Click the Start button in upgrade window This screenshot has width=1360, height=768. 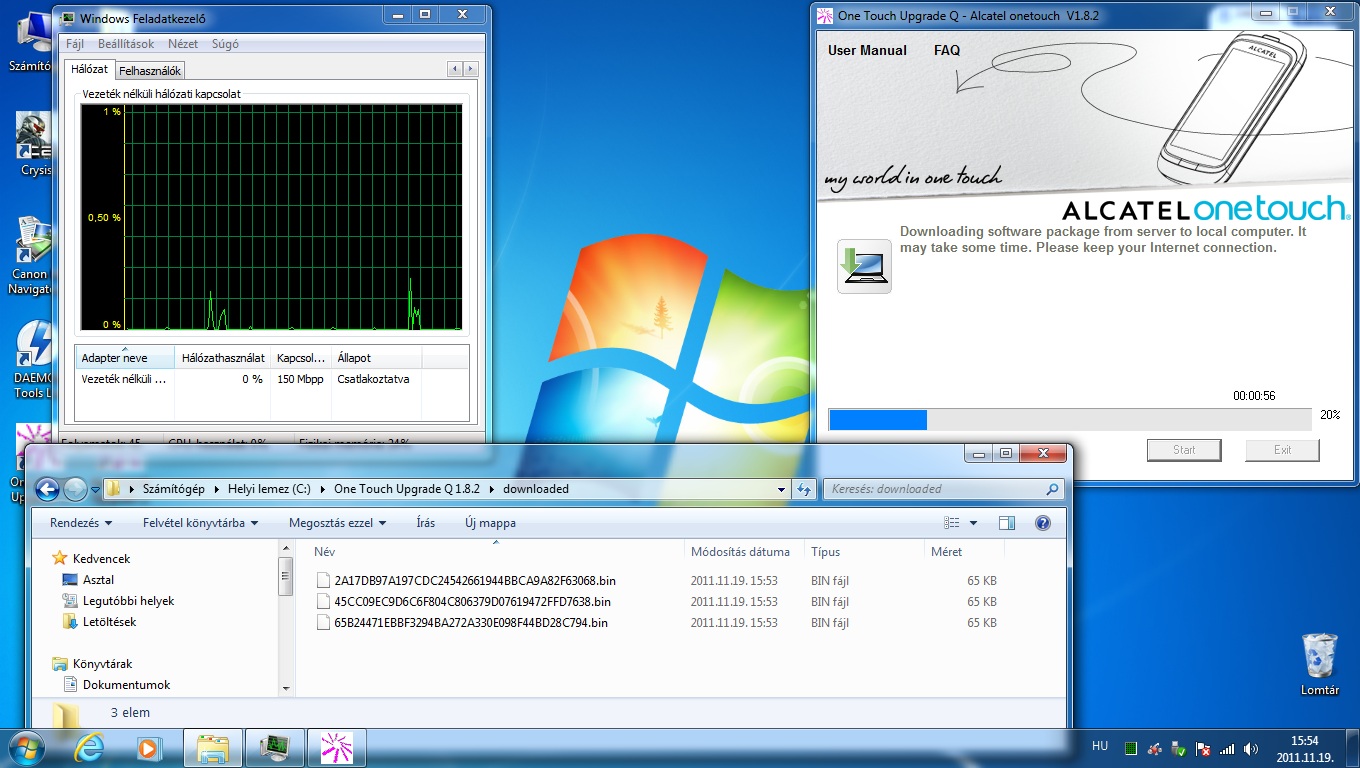point(1184,450)
